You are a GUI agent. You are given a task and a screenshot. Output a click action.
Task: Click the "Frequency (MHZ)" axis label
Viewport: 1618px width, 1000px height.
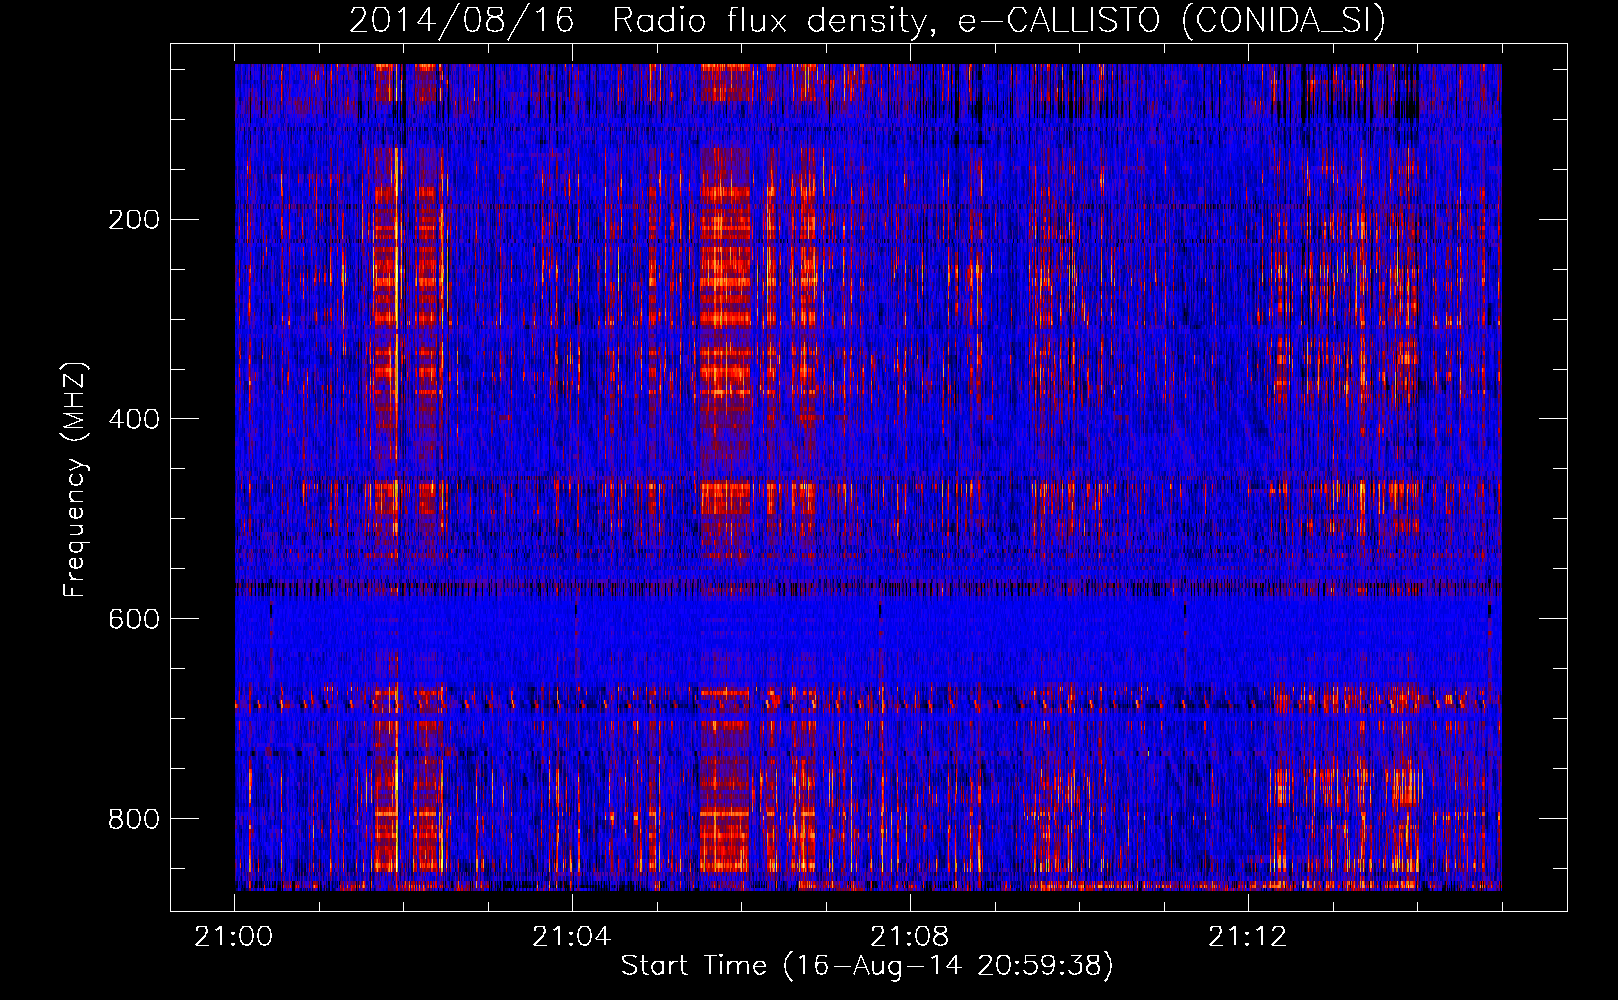tap(75, 479)
